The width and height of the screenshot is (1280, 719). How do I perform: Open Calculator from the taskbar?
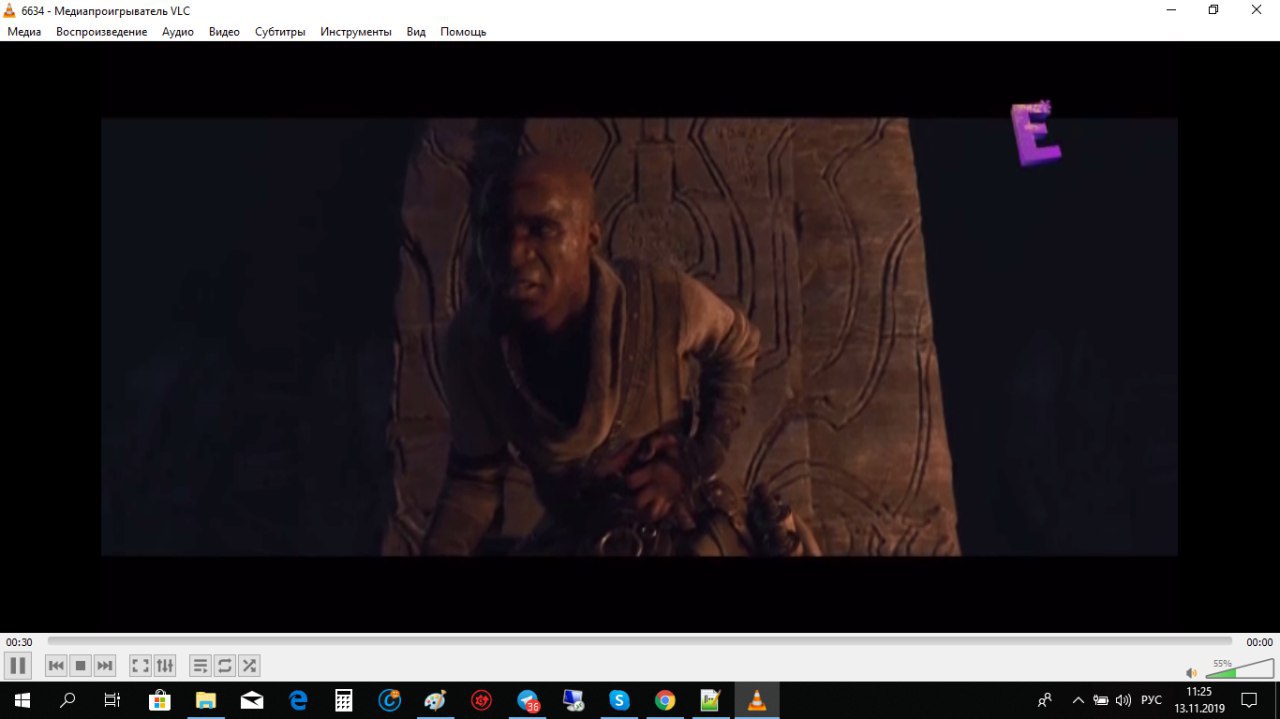344,700
